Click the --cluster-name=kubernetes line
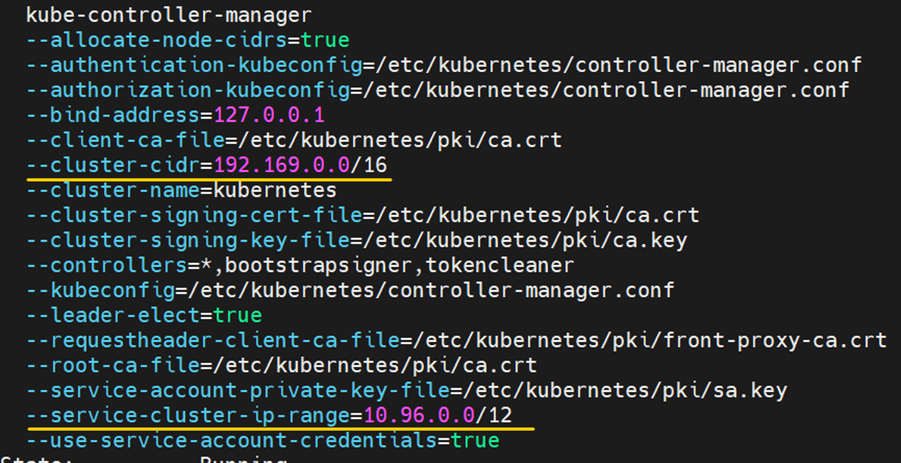 [182, 190]
